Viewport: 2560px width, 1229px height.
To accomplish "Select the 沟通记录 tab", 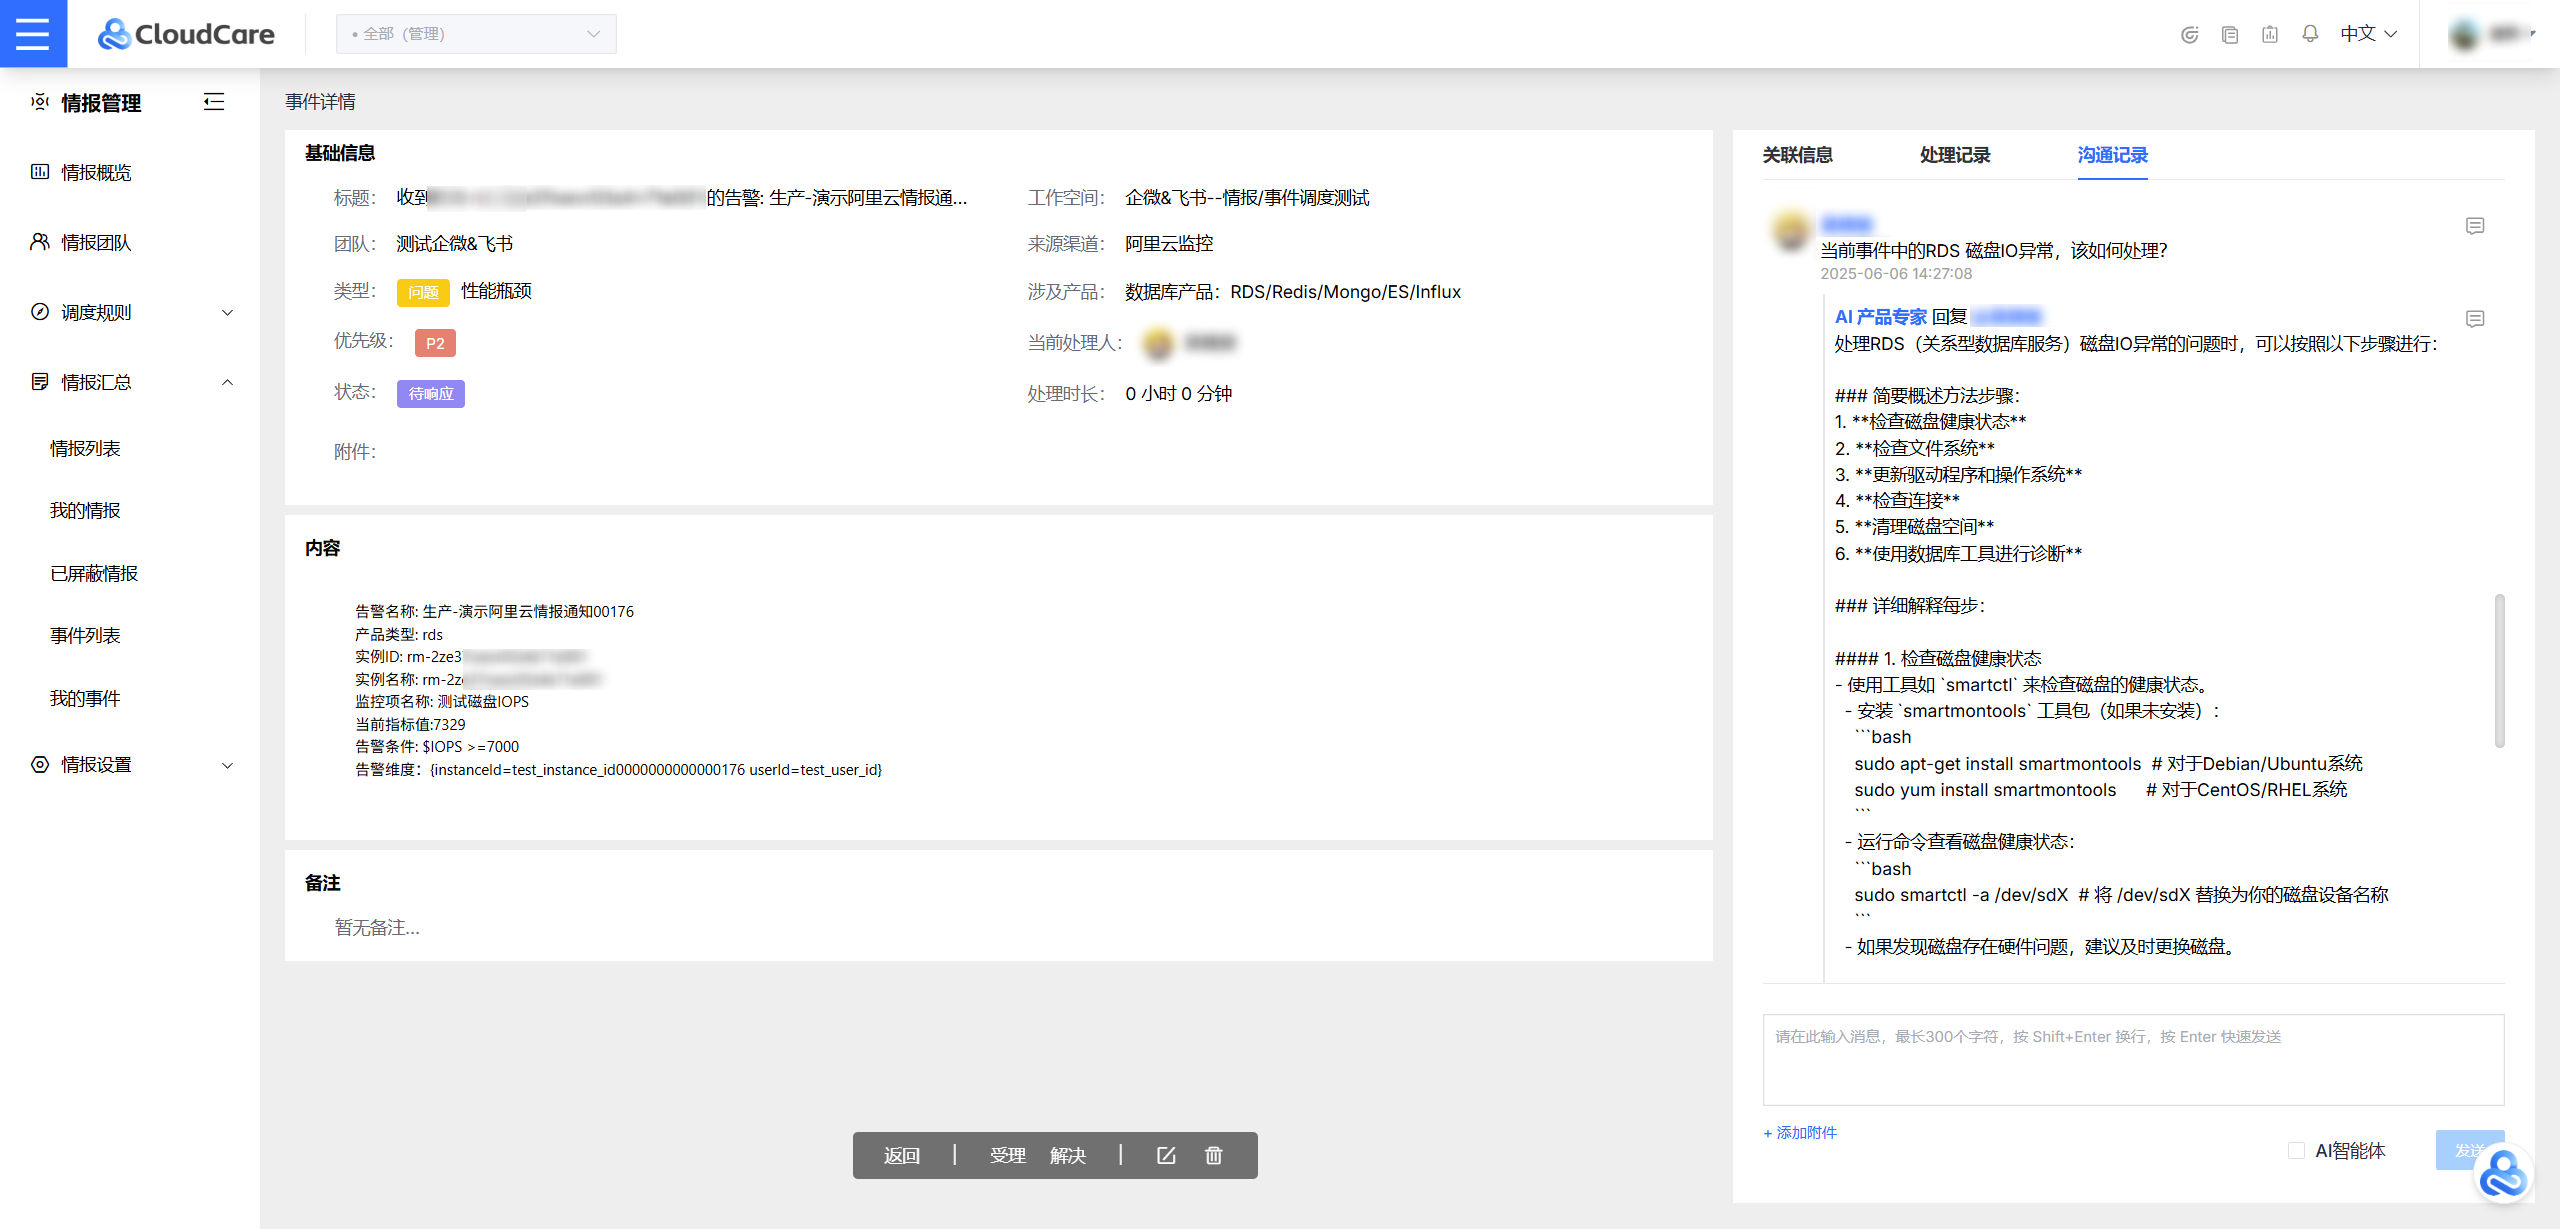I will click(2112, 155).
